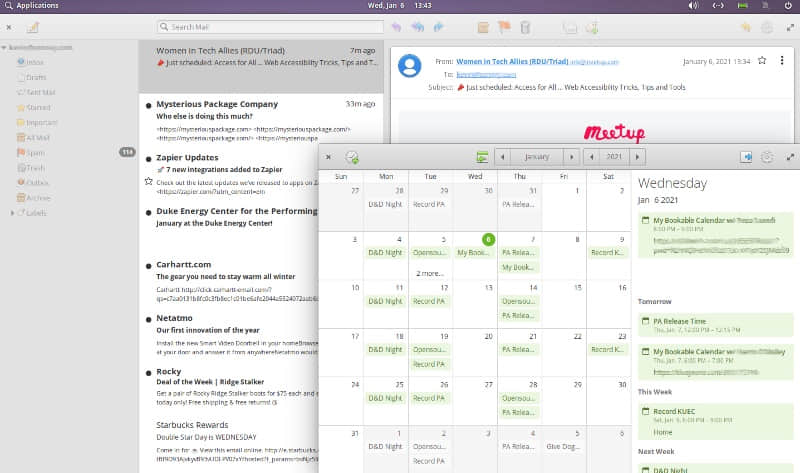
Task: Click the reply arrow icon in mail toolbar
Action: tap(397, 27)
